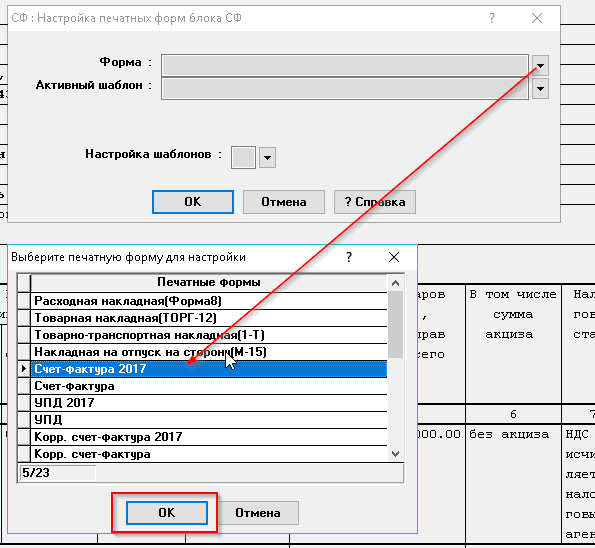Click the 5/23 record counter
The height and width of the screenshot is (548, 595).
pyautogui.click(x=57, y=473)
